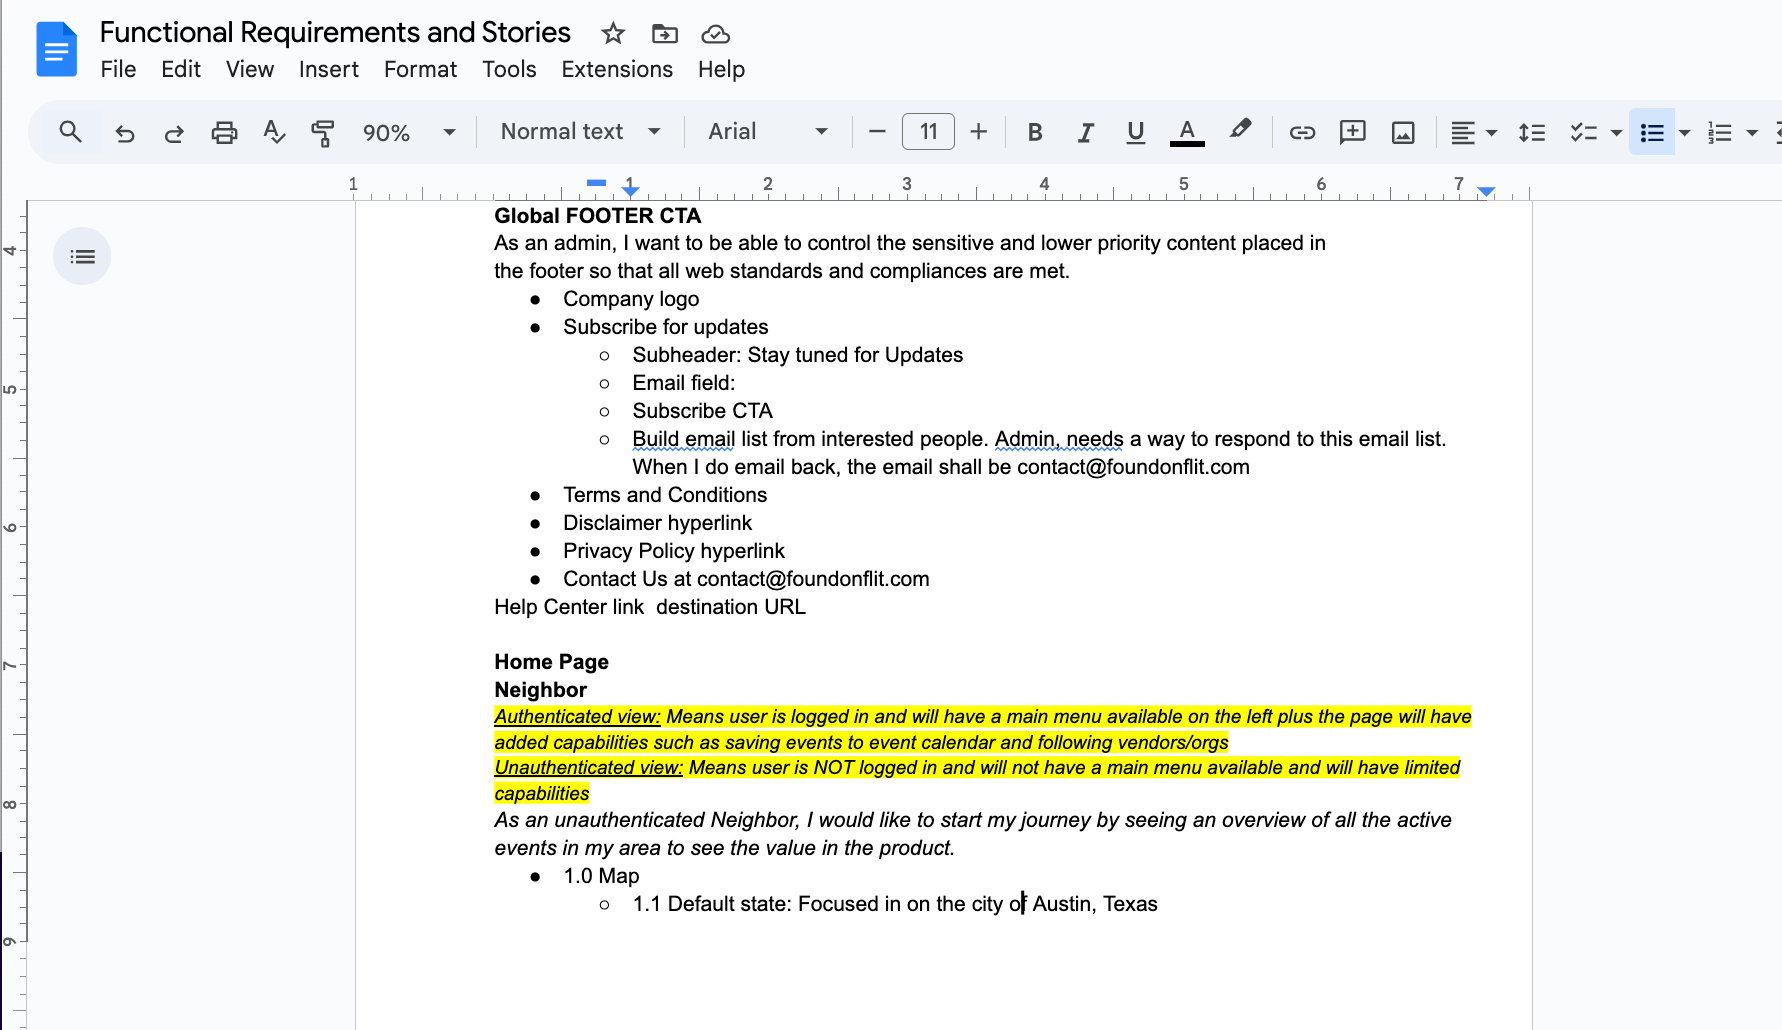Open the Help menu
Screen dimensions: 1782x1030
click(721, 69)
